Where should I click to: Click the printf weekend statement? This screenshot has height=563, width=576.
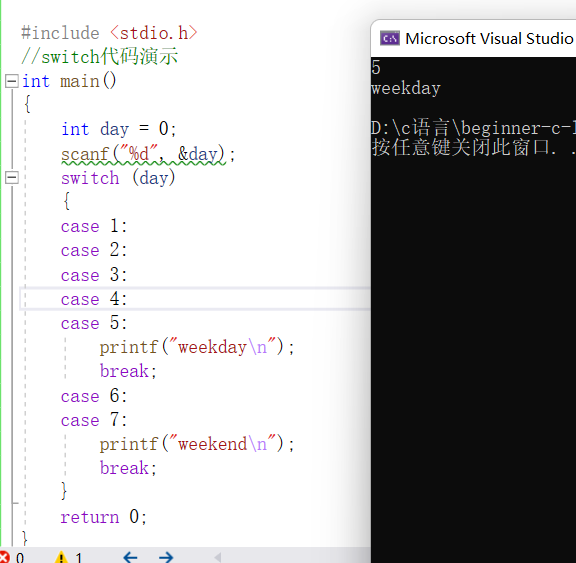tap(197, 444)
